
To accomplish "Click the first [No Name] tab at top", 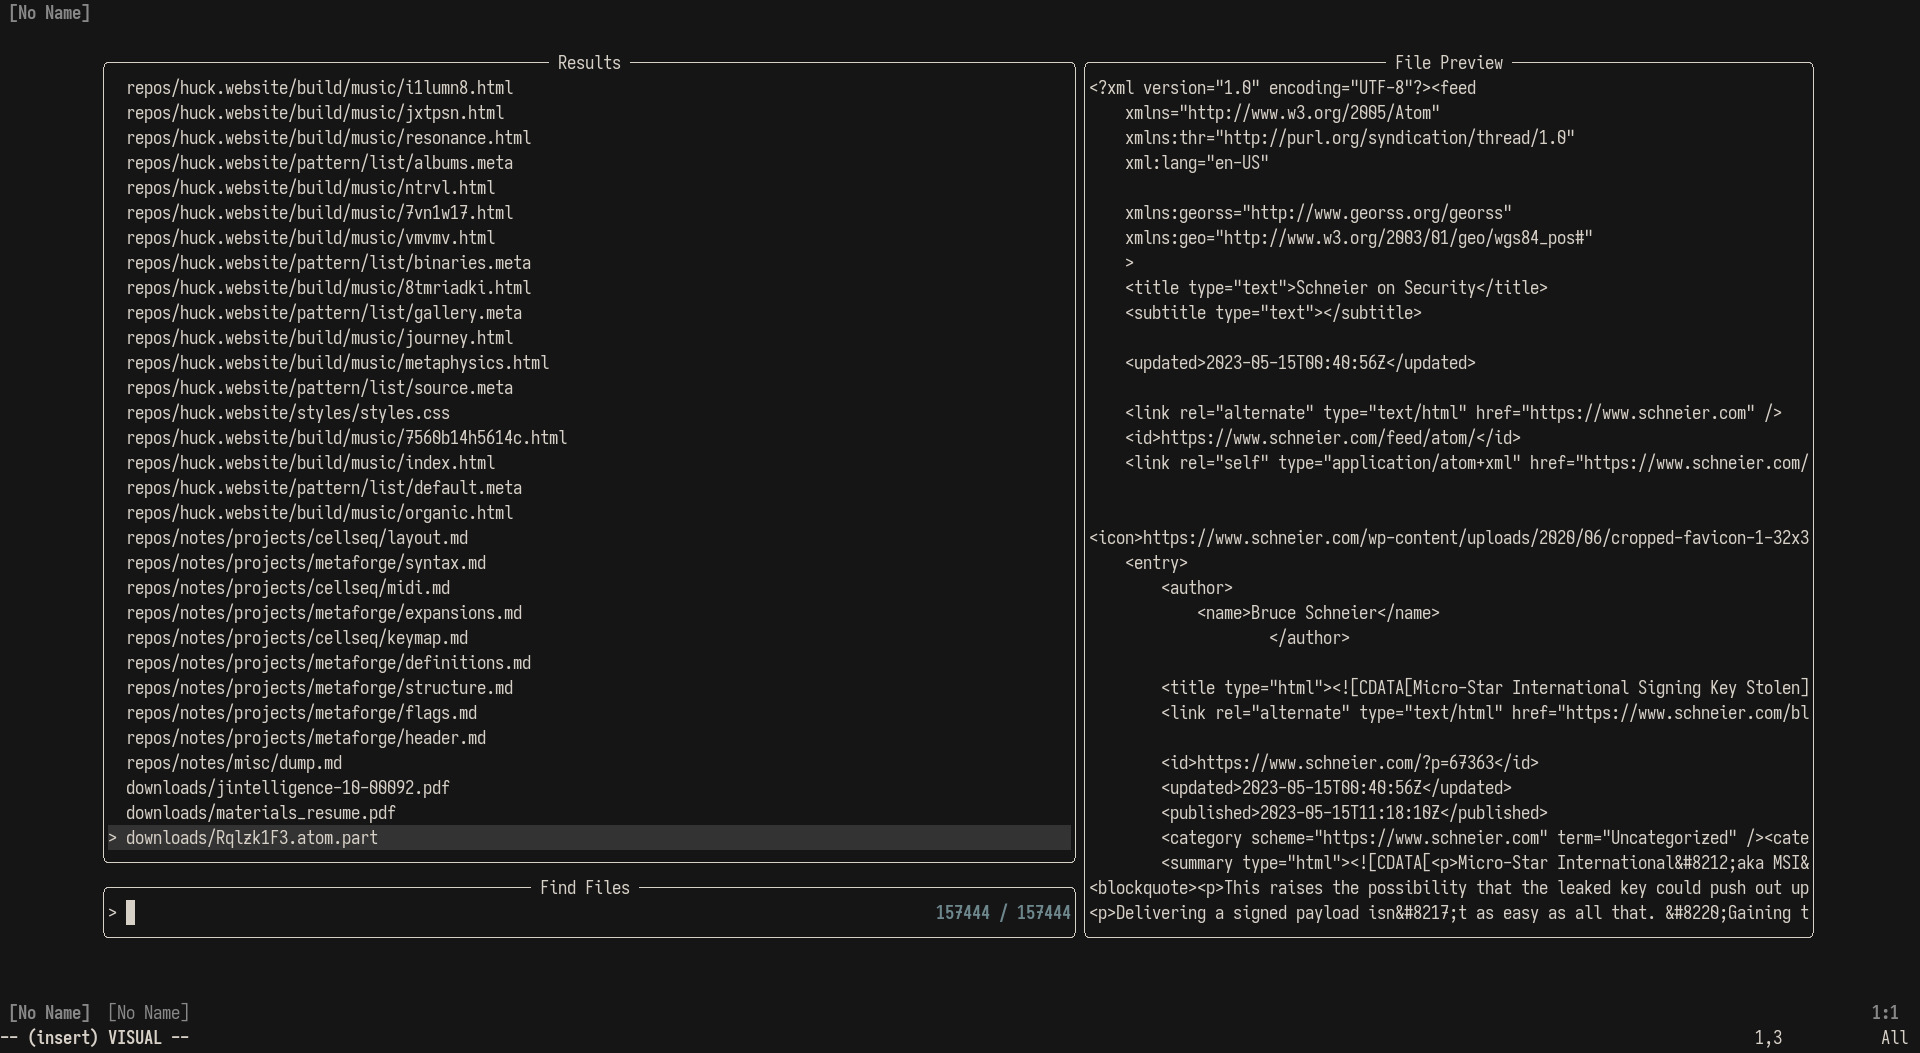I will pos(49,13).
